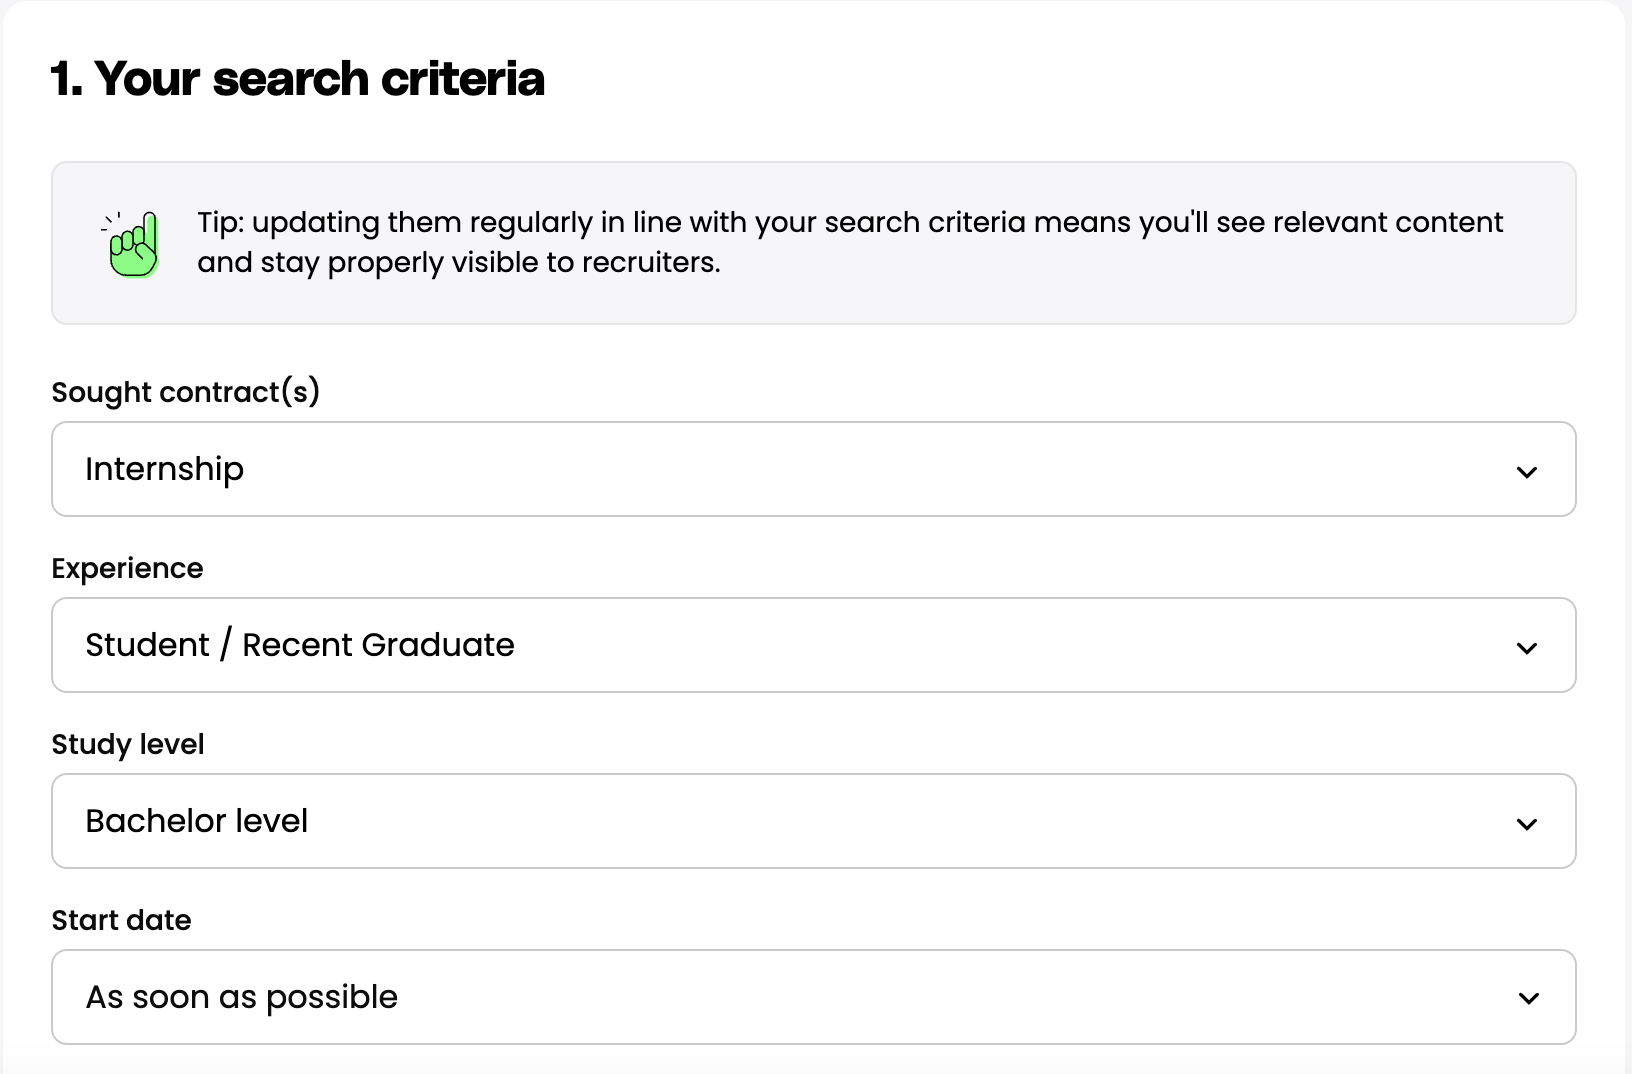Click the chevron beside Student / Recent Graduate
Screen dimensions: 1632x1074
coord(1526,647)
